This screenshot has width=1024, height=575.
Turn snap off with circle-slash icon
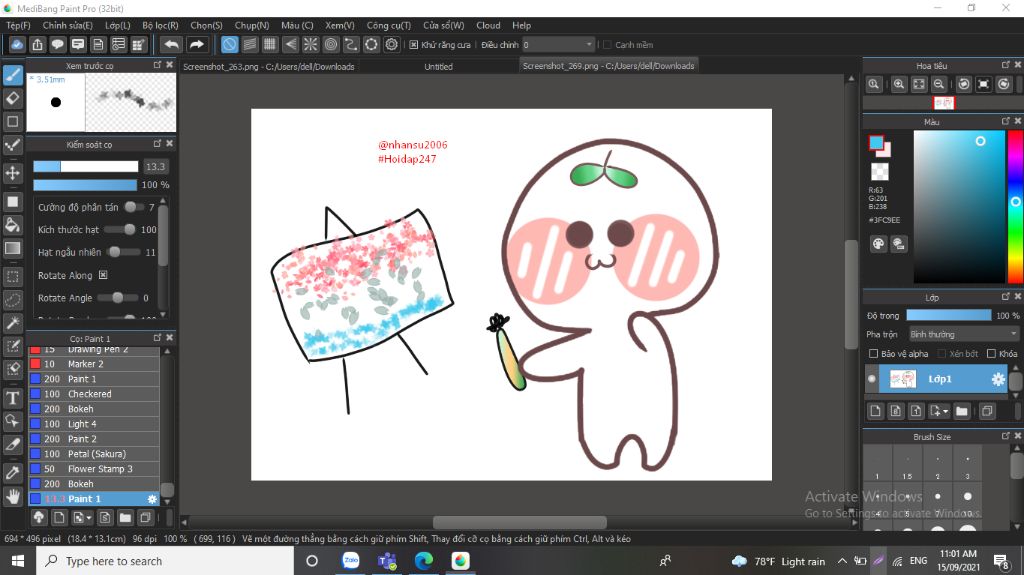click(x=229, y=44)
